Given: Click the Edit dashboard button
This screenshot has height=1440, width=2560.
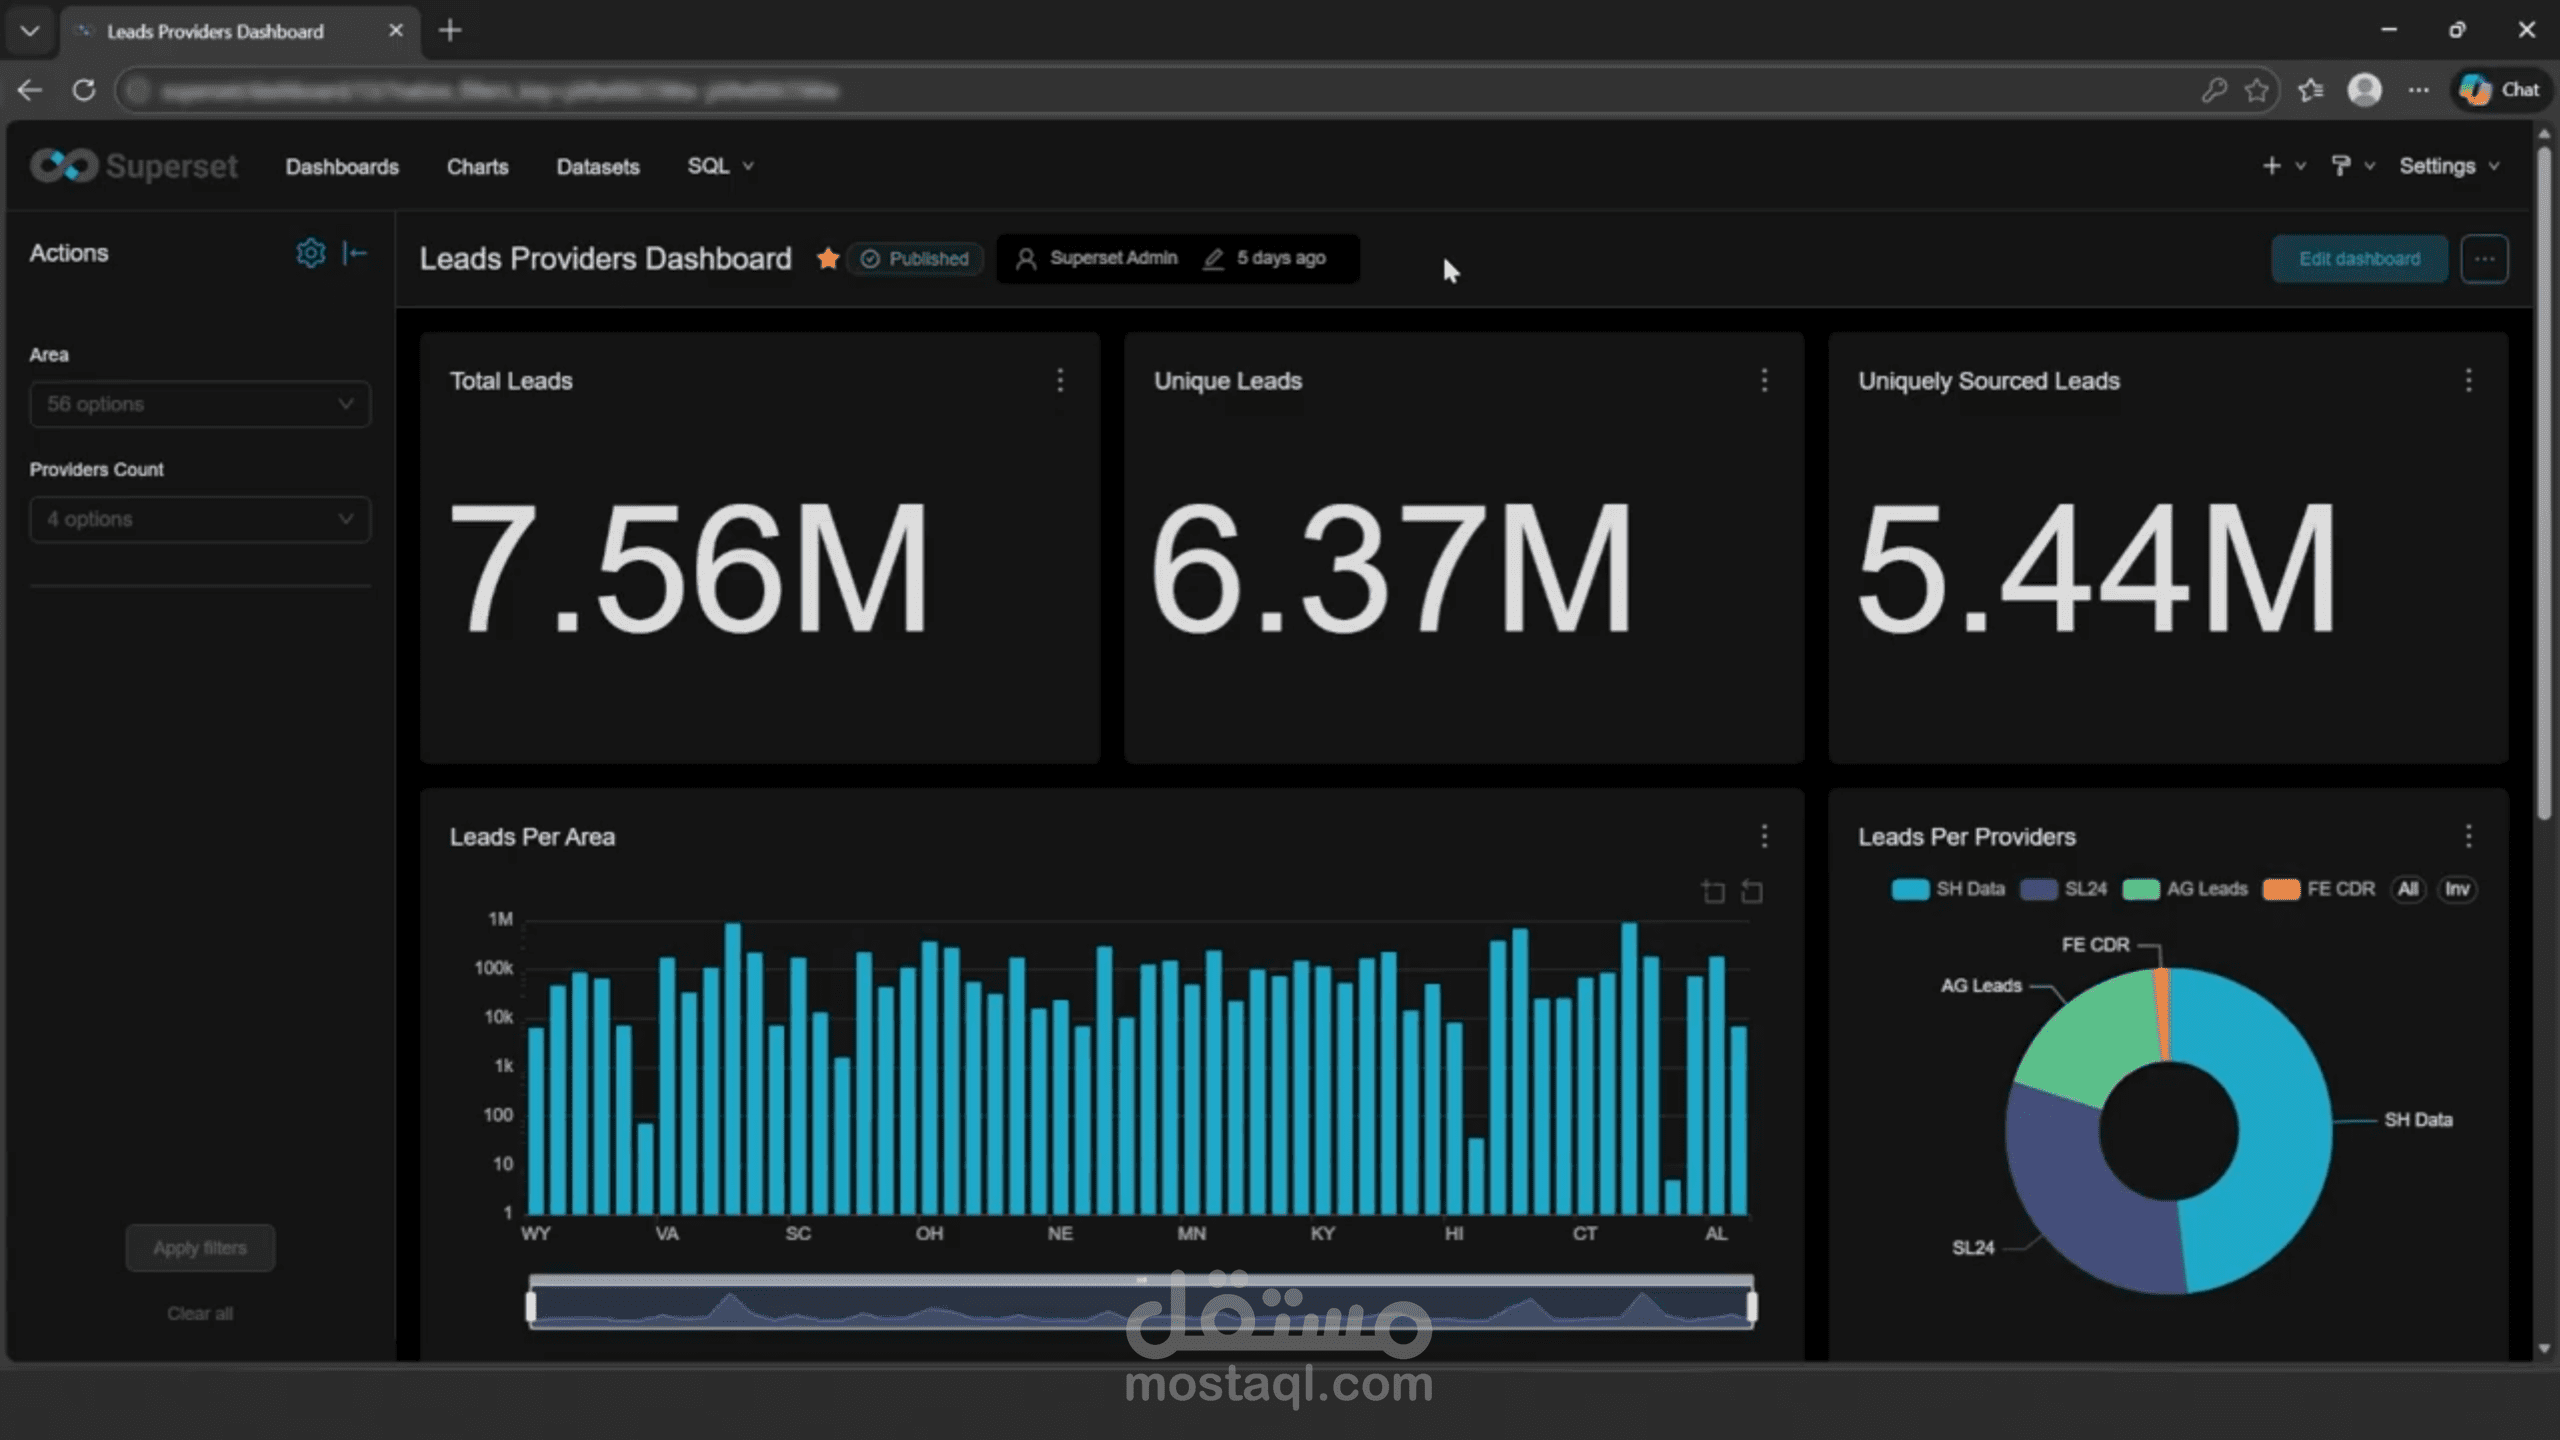Looking at the screenshot, I should tap(2359, 258).
